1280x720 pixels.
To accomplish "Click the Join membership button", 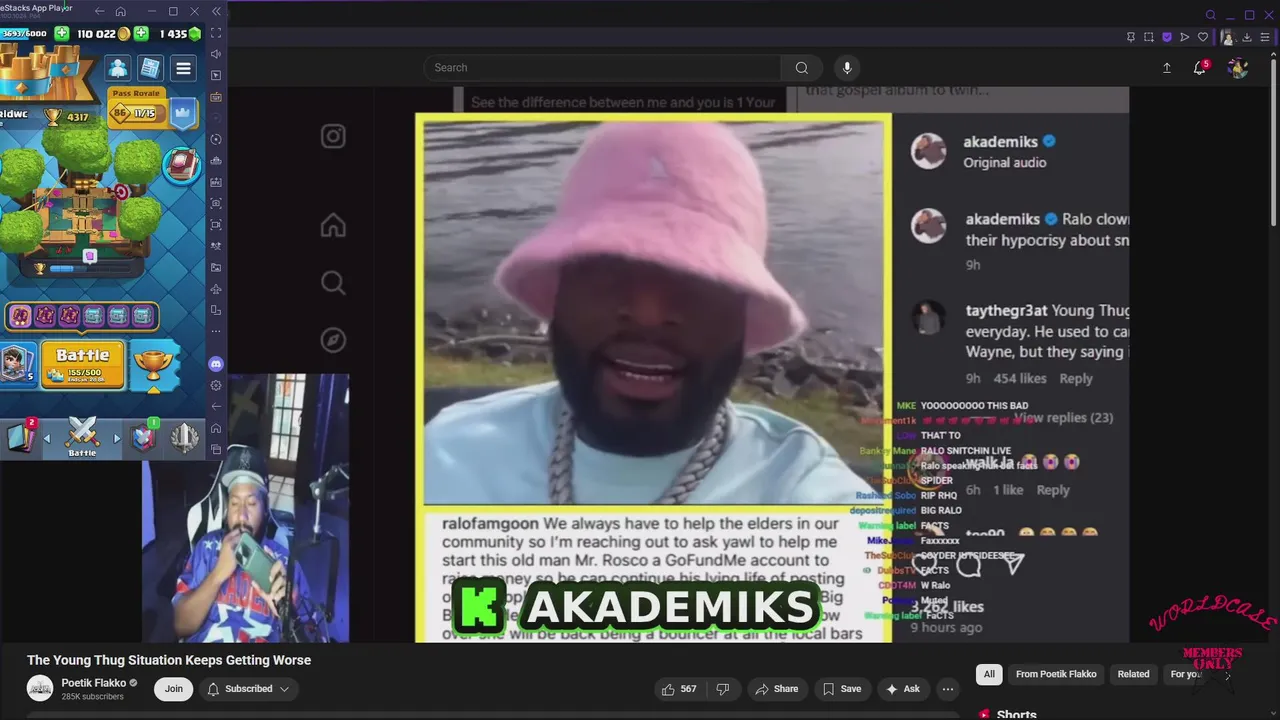I will tap(174, 689).
